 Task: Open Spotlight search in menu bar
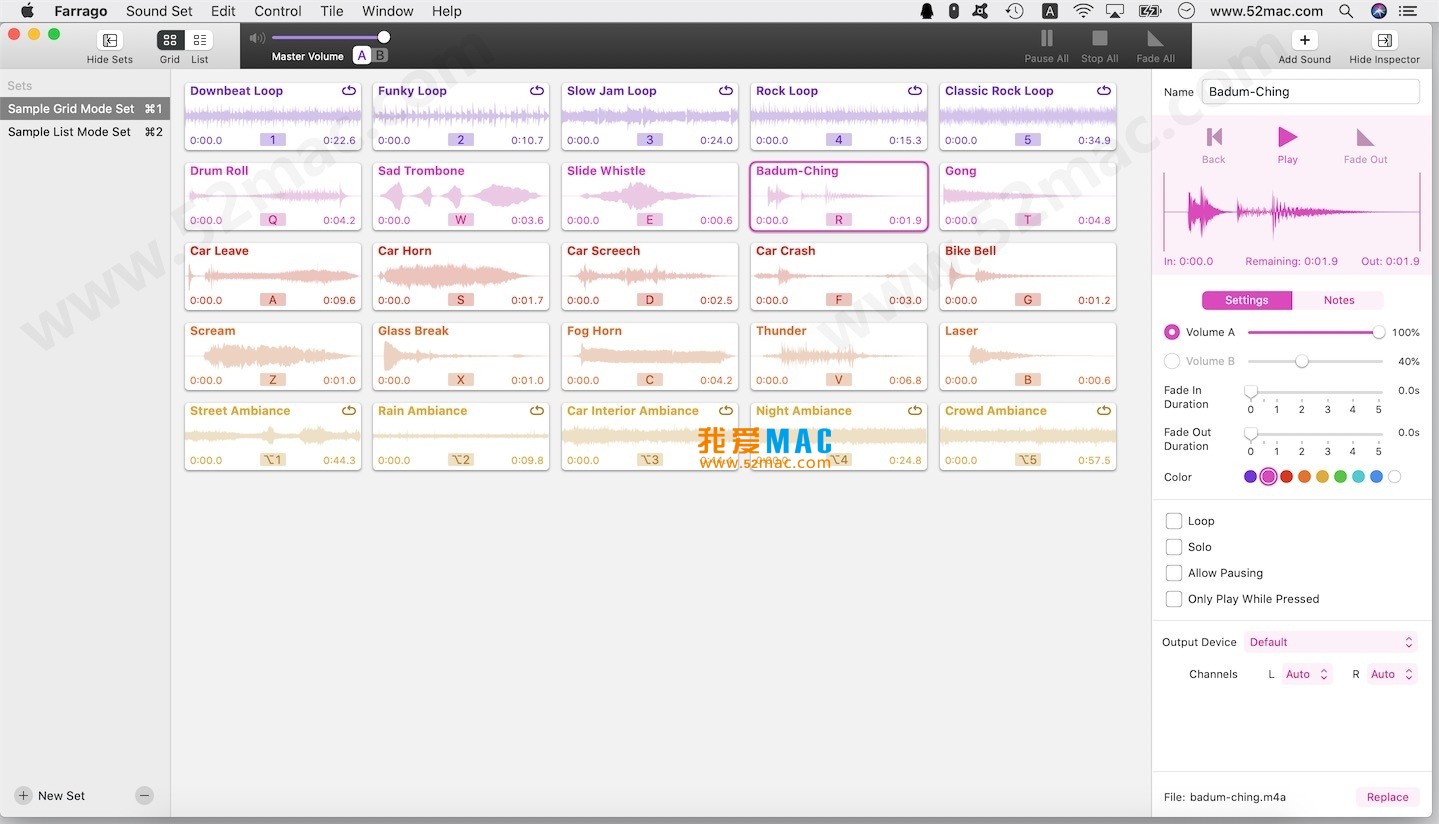click(1346, 11)
